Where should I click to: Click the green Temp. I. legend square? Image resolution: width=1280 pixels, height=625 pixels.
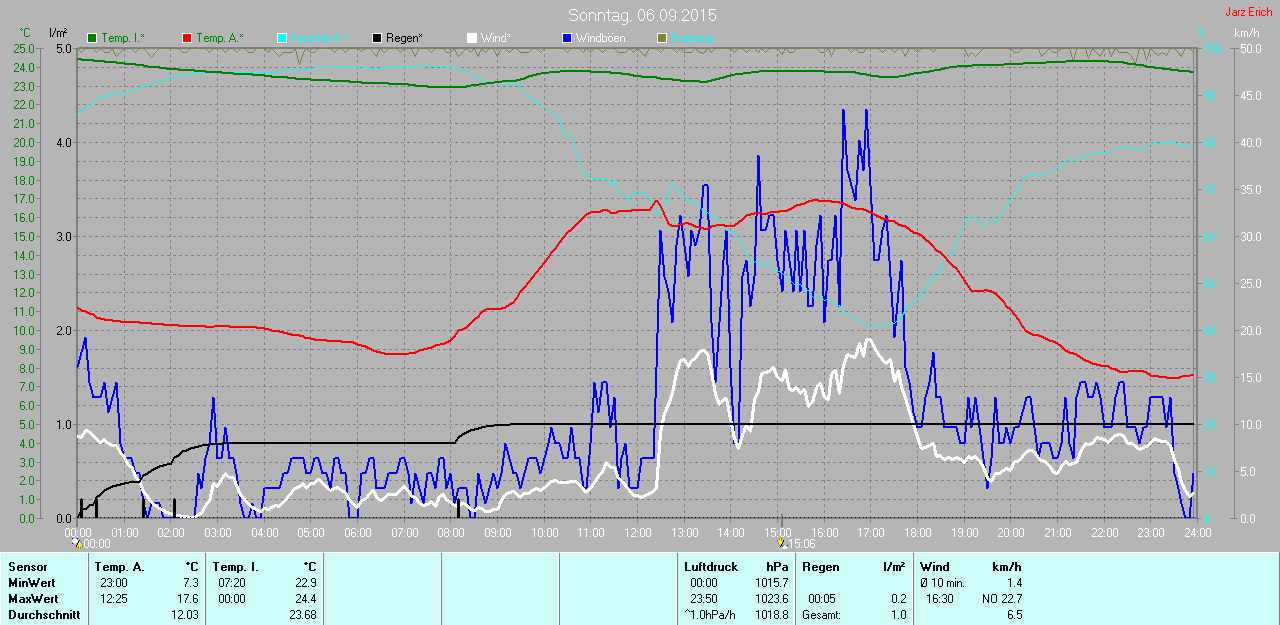click(x=93, y=38)
